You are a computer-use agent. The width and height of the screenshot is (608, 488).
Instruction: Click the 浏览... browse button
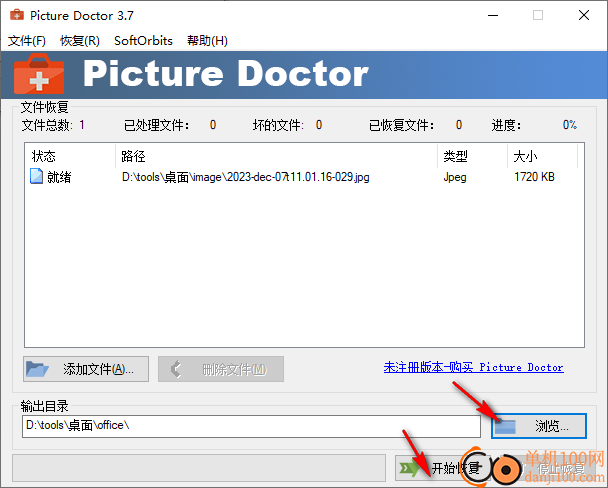pos(539,426)
